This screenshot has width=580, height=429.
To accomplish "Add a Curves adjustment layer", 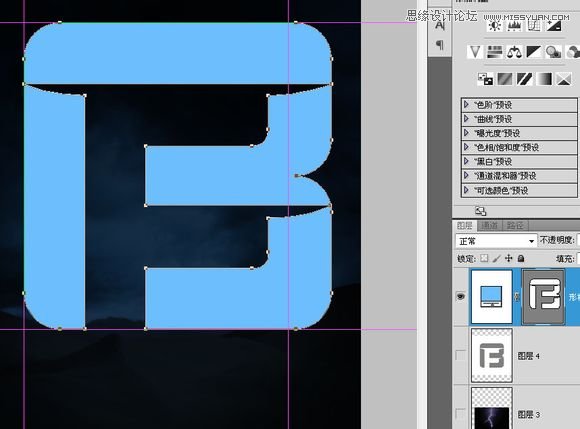I will point(534,26).
